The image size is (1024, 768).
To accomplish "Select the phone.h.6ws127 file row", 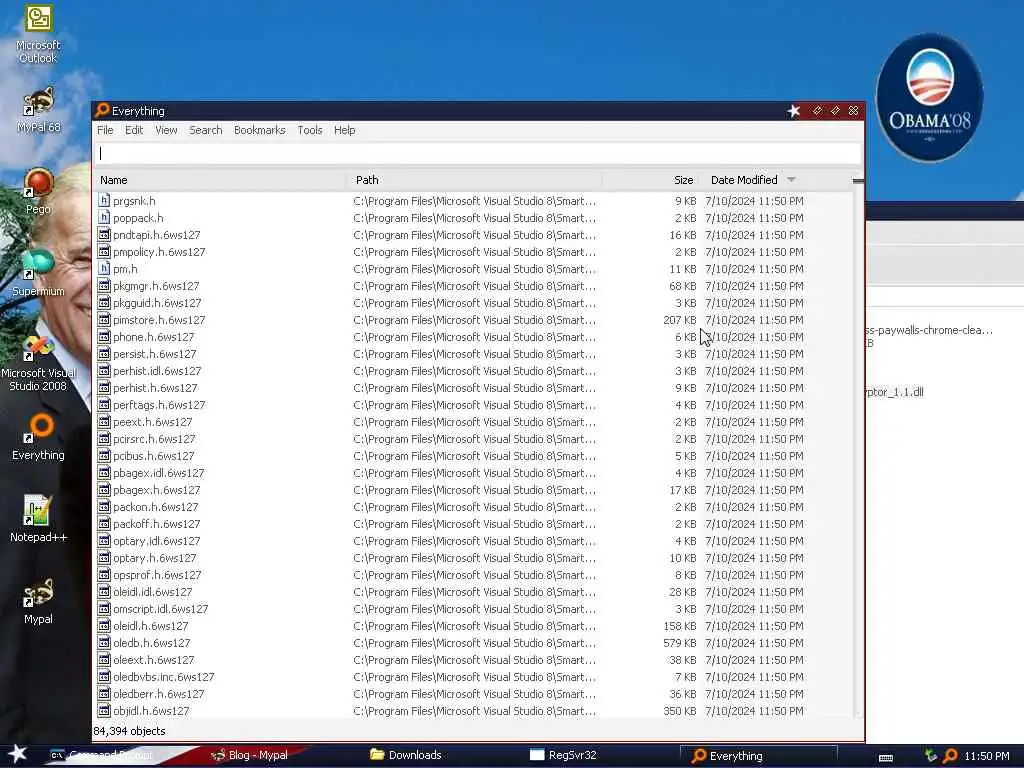I will pyautogui.click(x=473, y=336).
